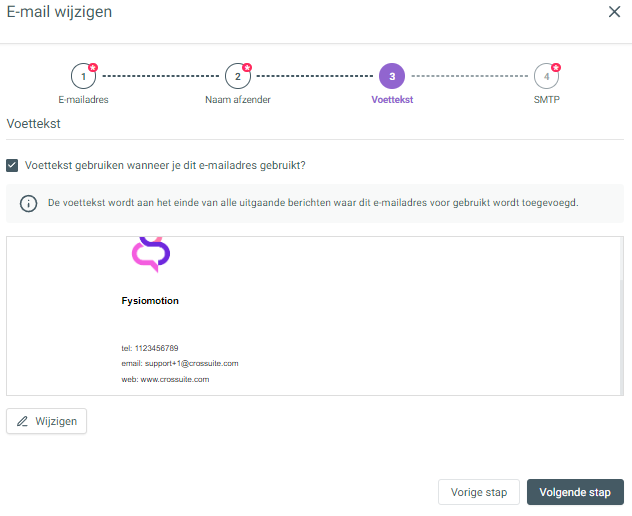Select step 2 Naam afzender circle

click(x=238, y=76)
